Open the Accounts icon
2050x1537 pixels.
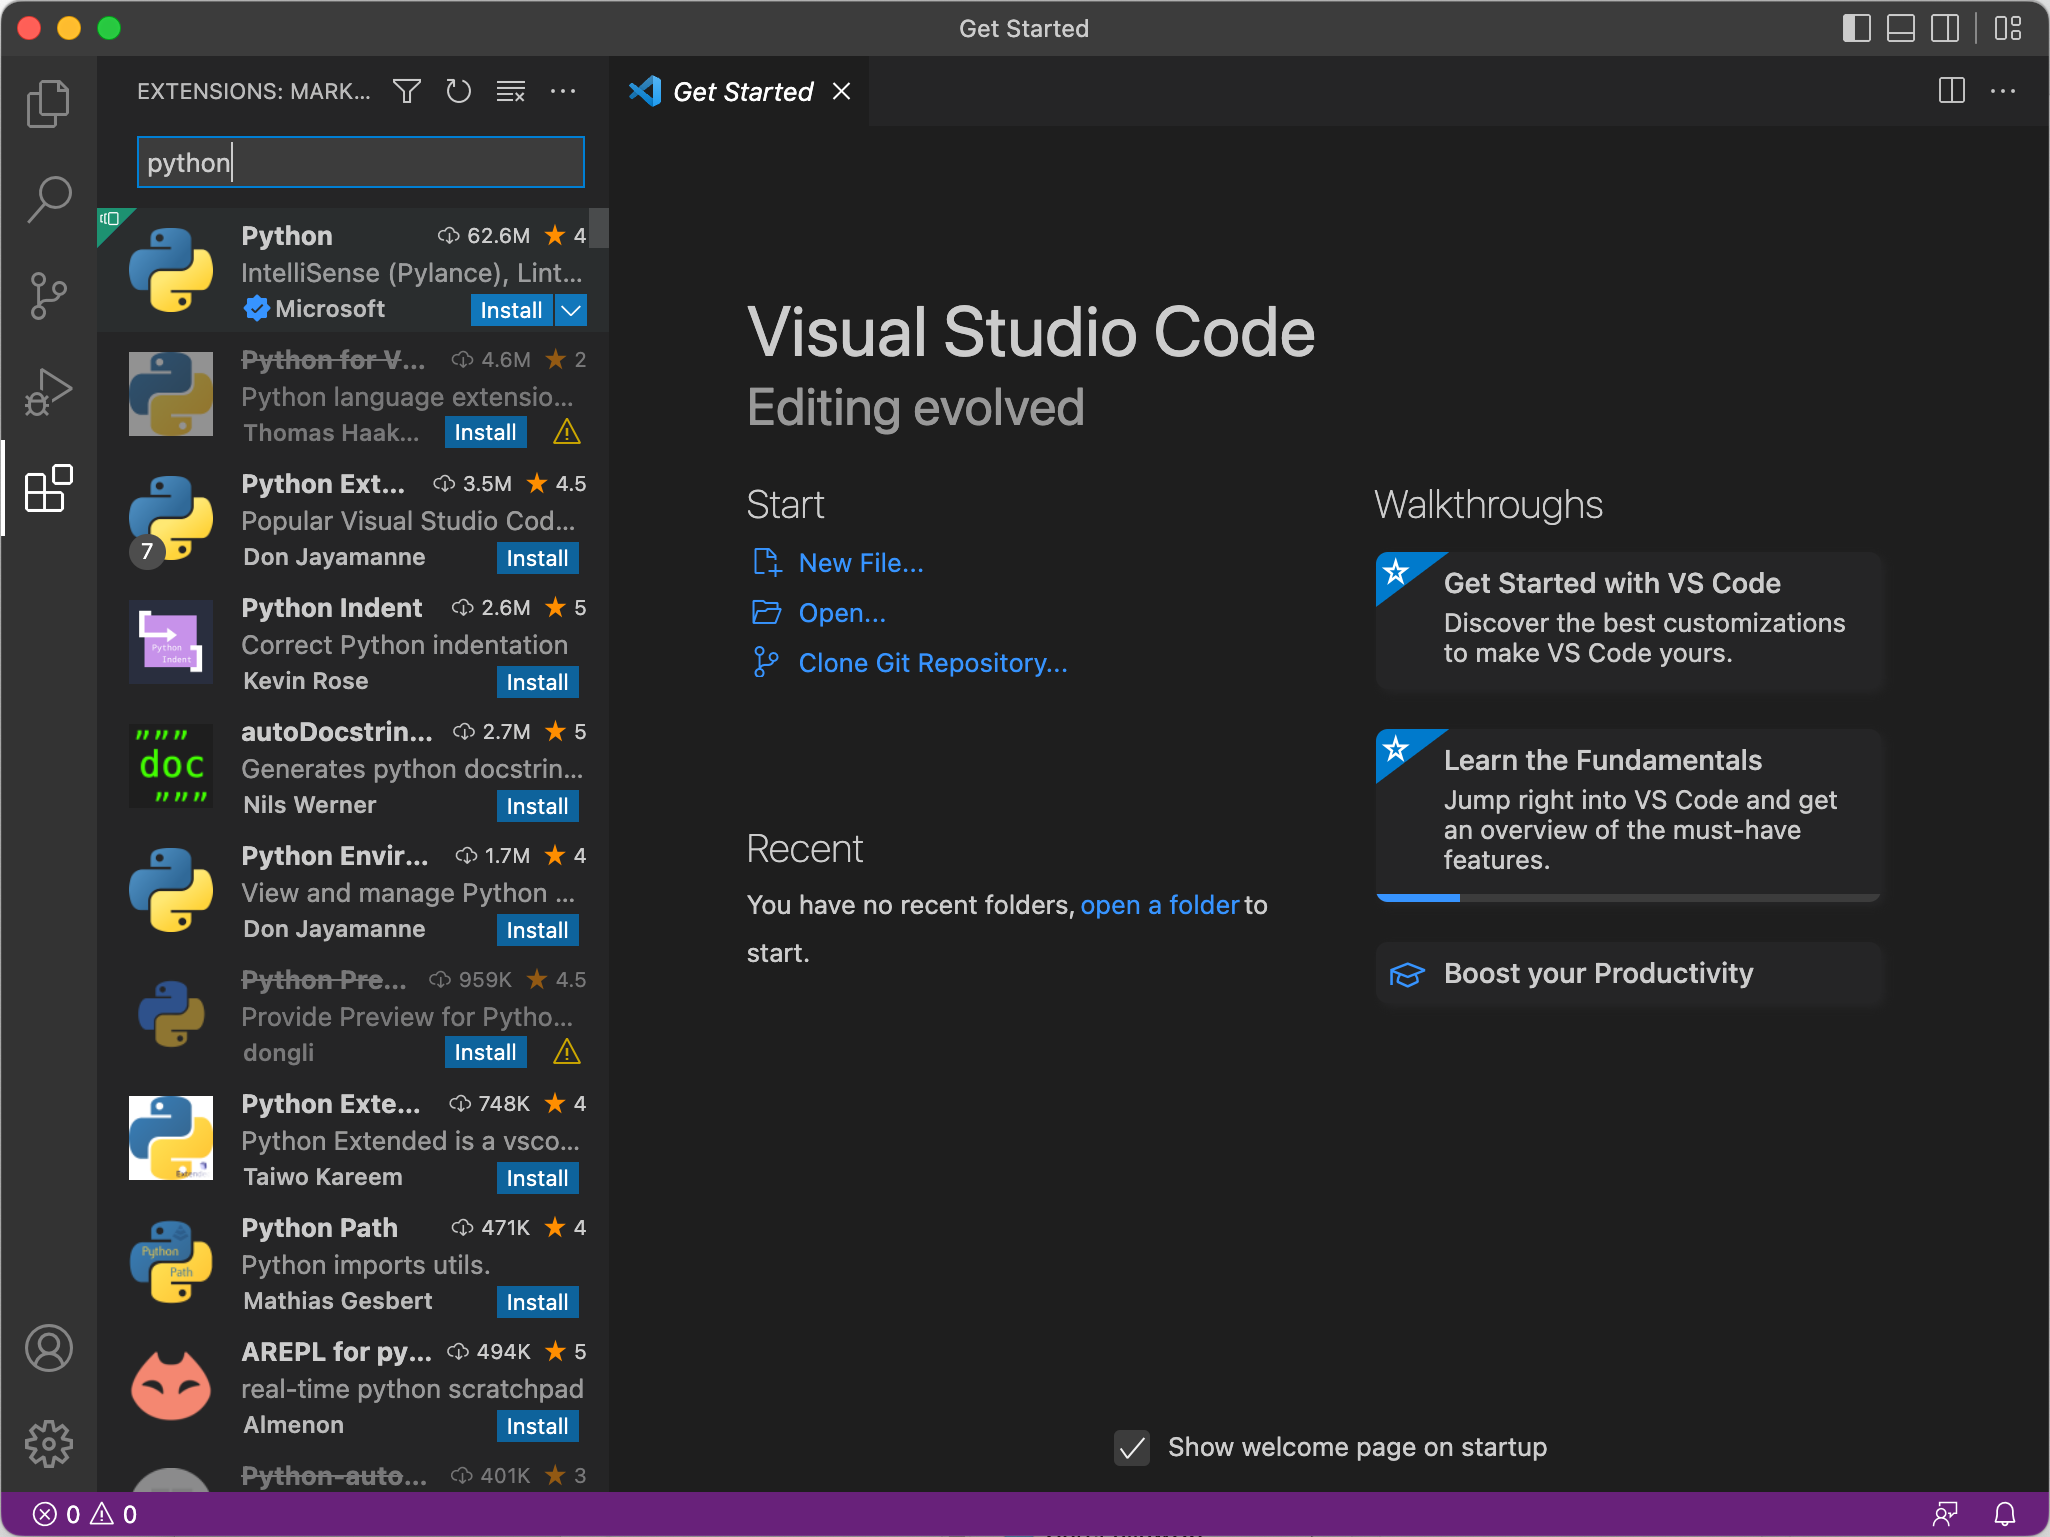[48, 1348]
